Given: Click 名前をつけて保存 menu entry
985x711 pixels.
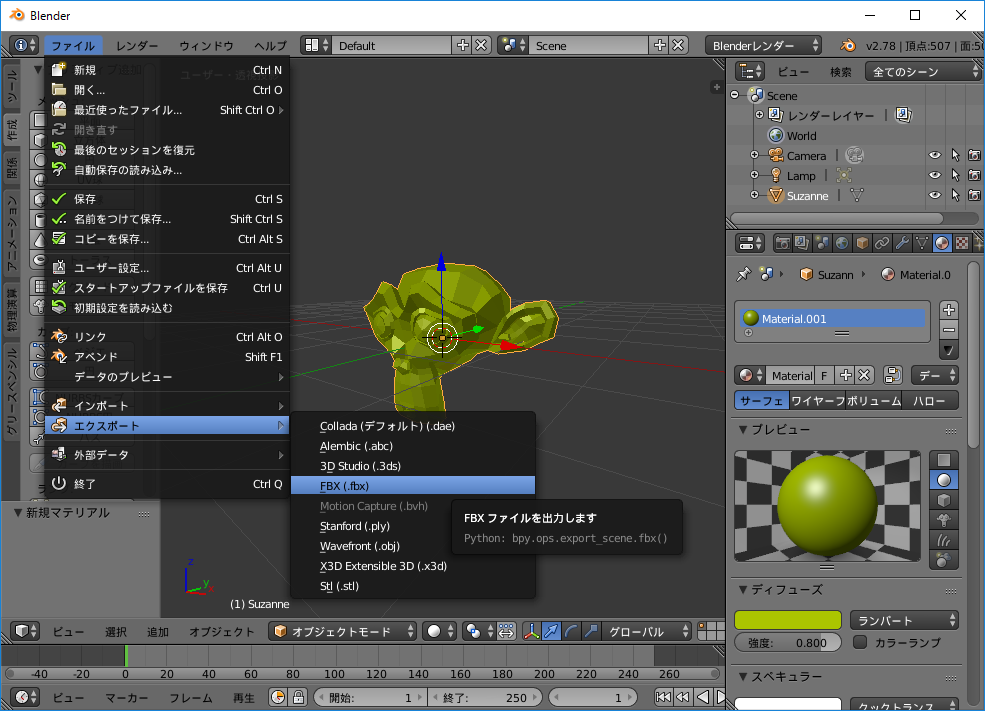Looking at the screenshot, I should click(167, 219).
